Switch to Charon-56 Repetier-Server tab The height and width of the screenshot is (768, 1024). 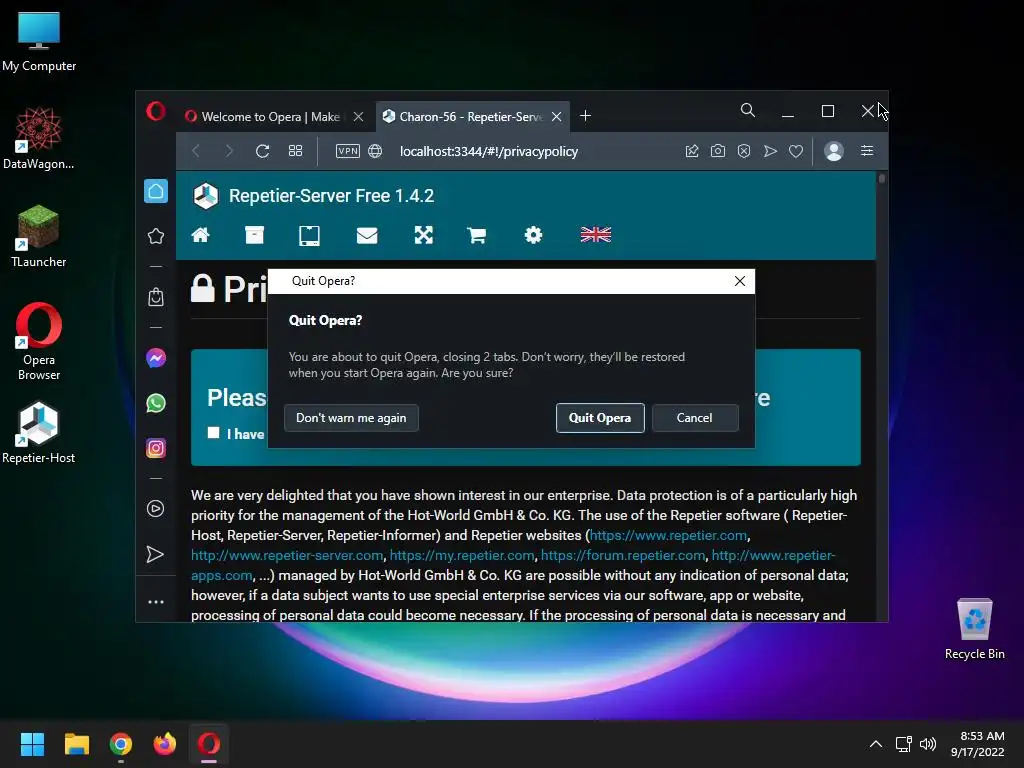462,117
